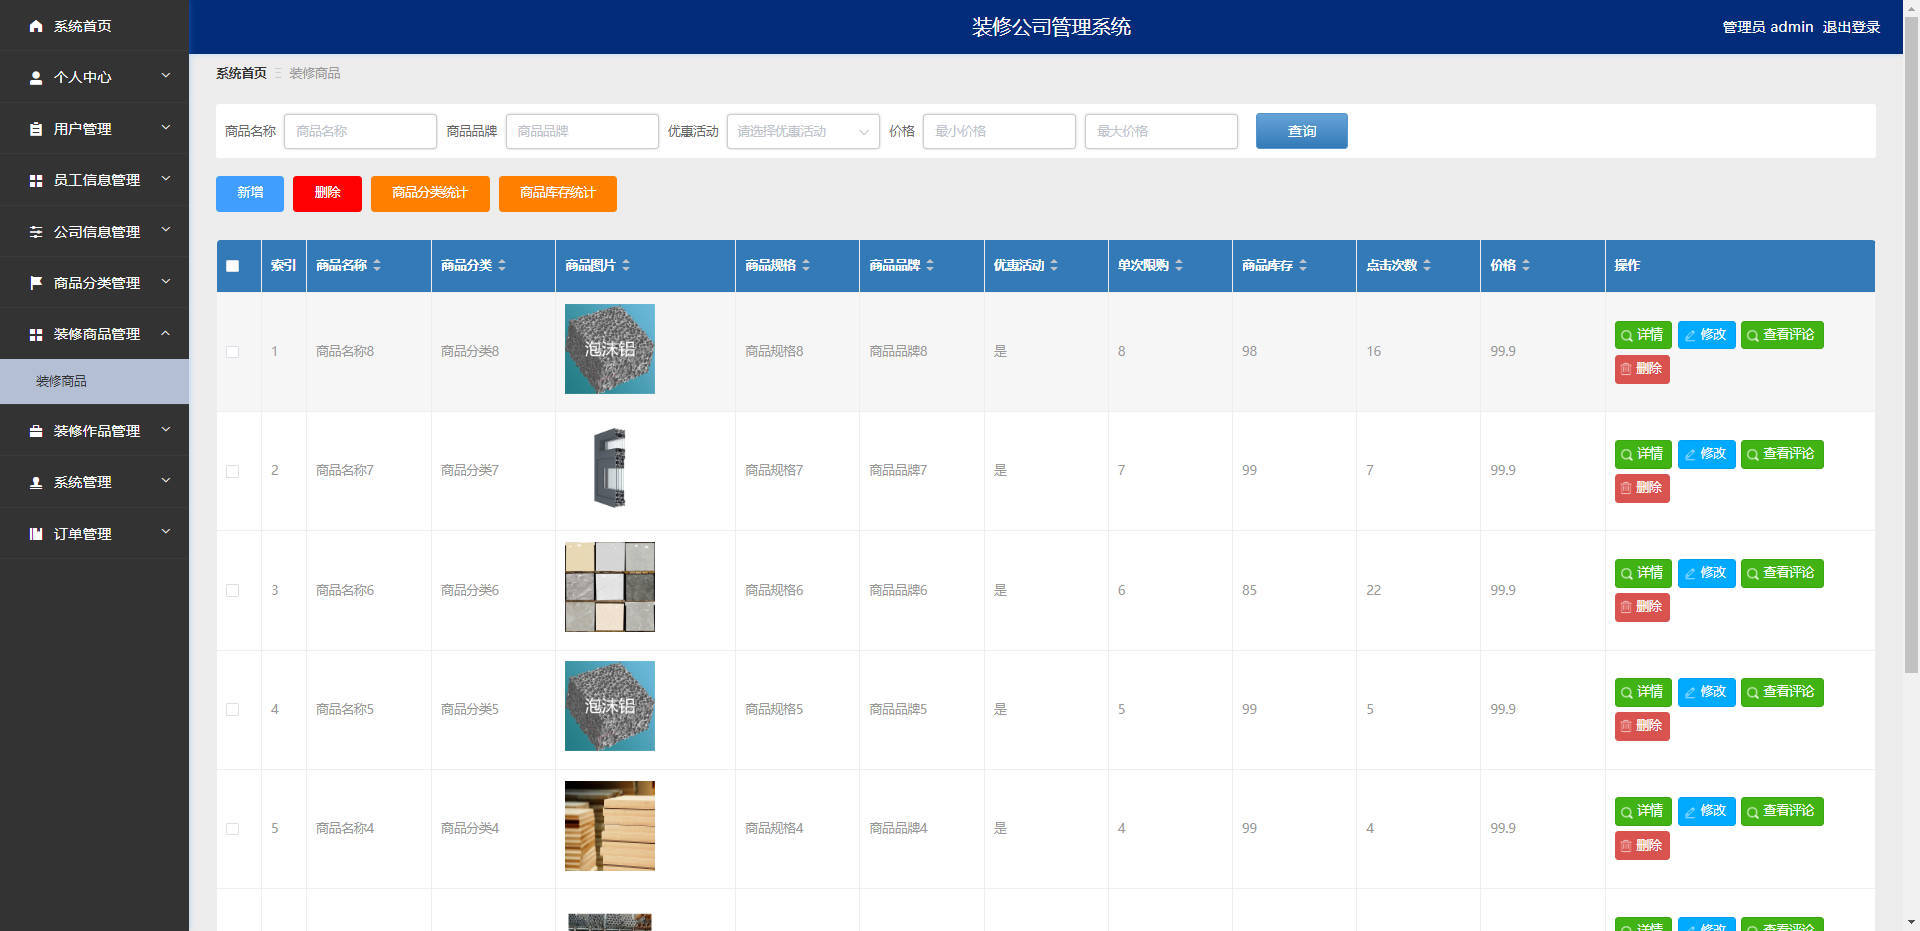Image resolution: width=1920 pixels, height=931 pixels.
Task: Sort by 商品名称 column arrows
Action: click(377, 265)
